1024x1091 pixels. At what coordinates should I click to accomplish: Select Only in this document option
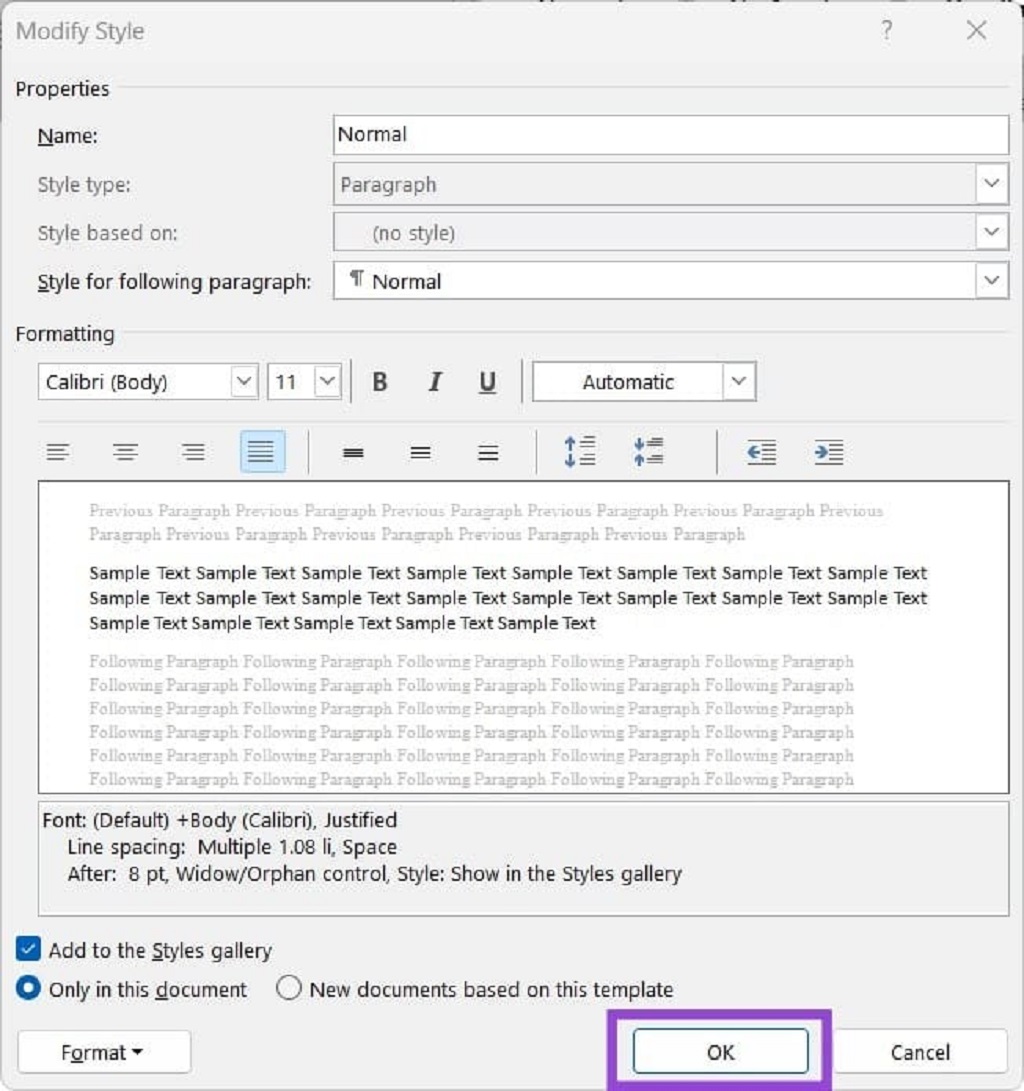tap(29, 988)
